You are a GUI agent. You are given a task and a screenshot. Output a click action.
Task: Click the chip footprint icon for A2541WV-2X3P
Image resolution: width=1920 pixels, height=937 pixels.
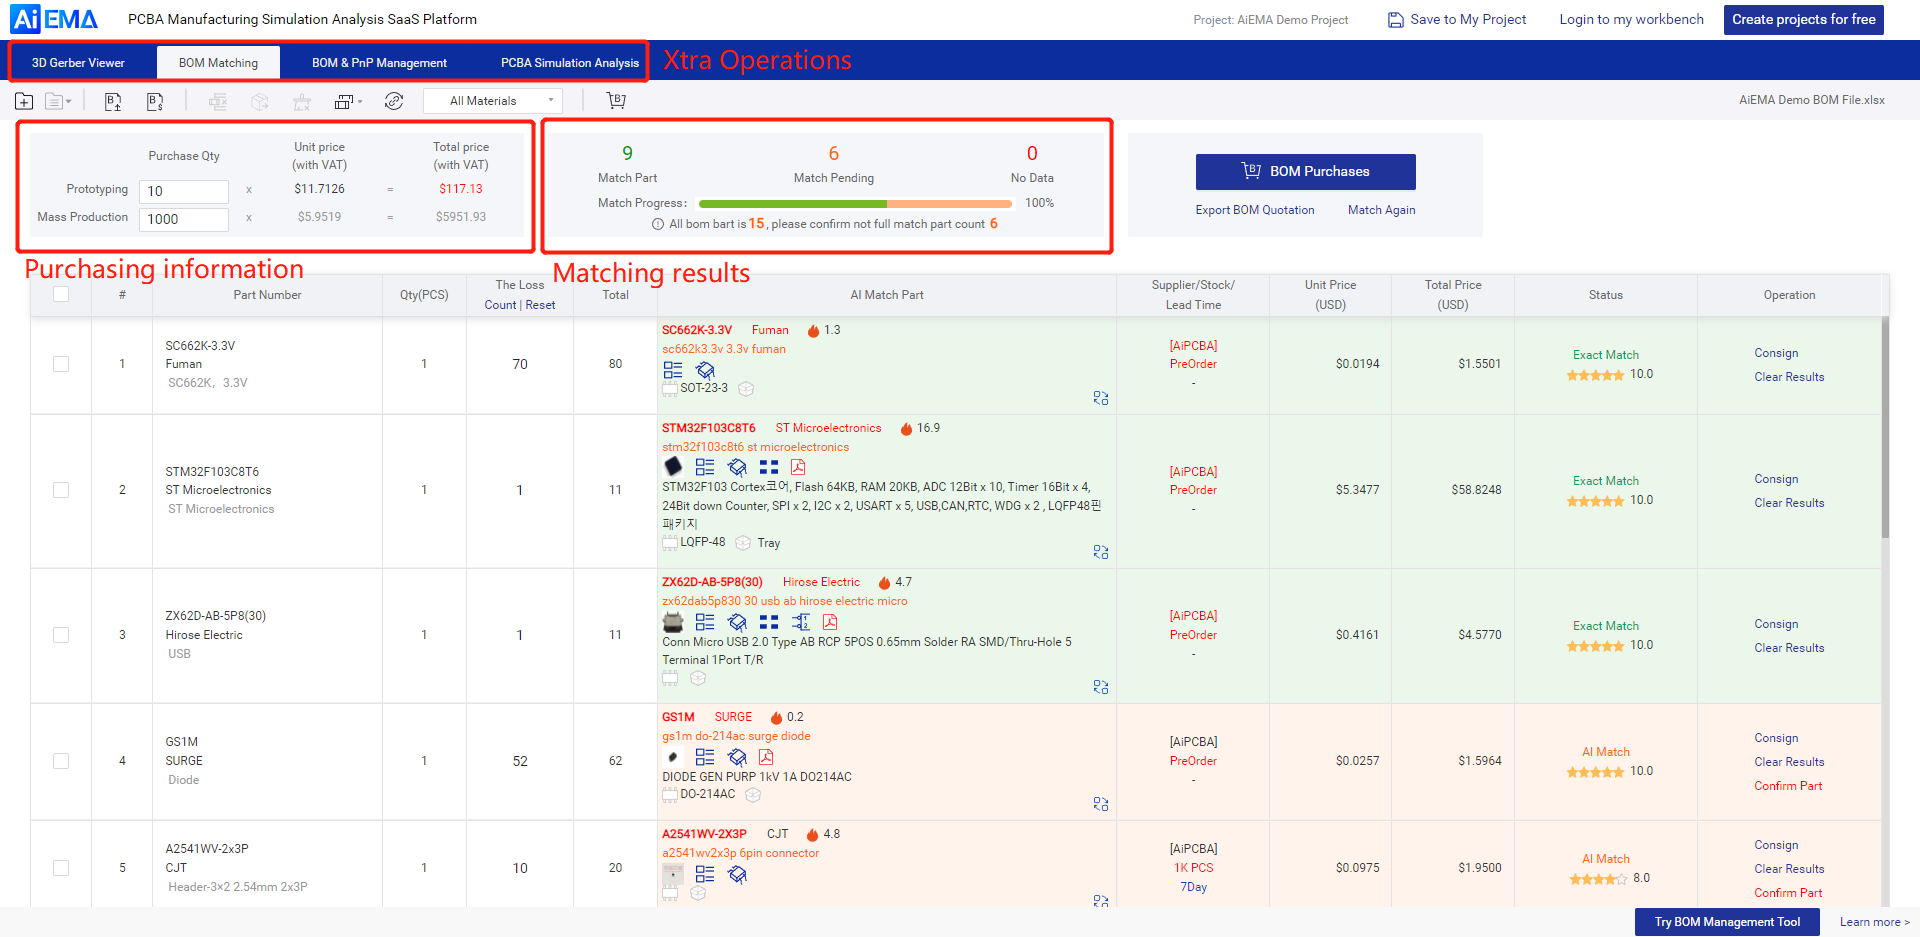(x=737, y=875)
